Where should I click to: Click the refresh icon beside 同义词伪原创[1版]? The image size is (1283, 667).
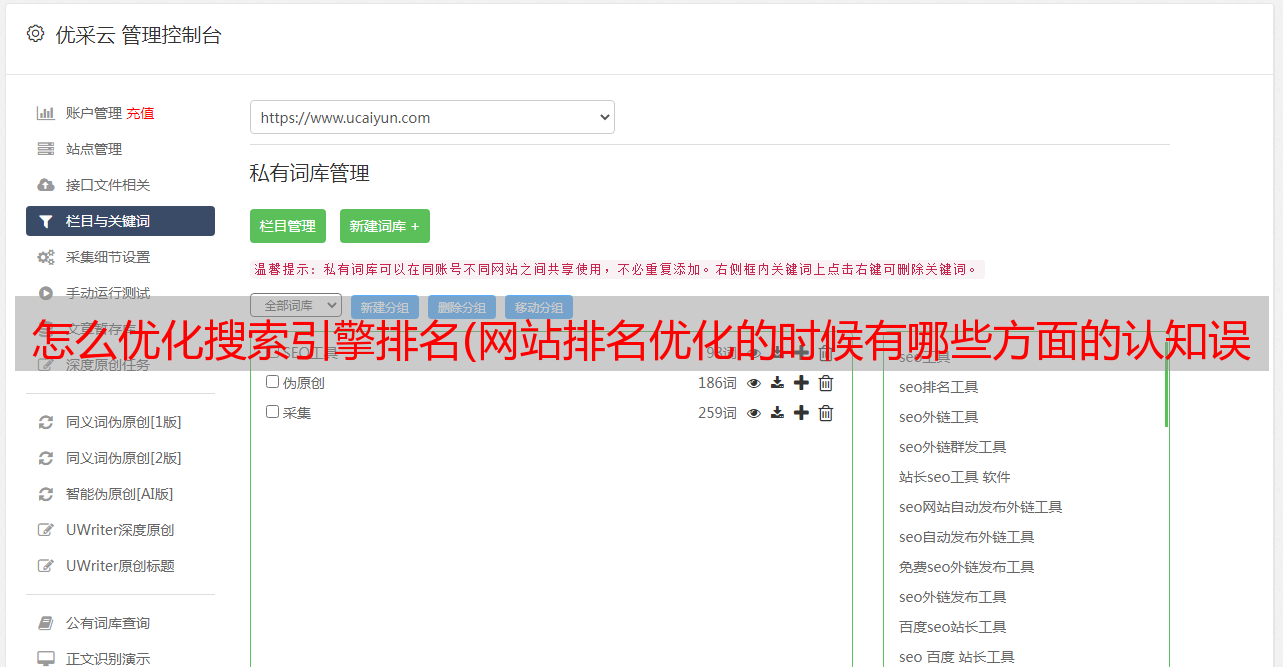click(x=46, y=421)
